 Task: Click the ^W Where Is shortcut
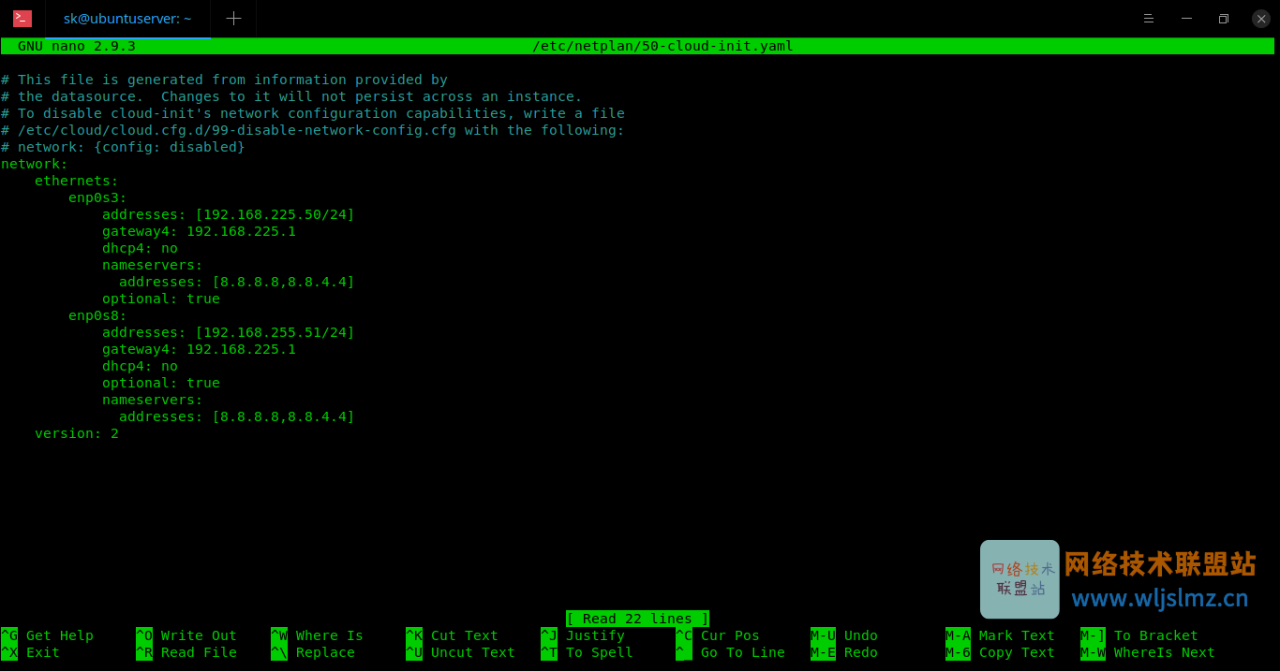point(317,636)
